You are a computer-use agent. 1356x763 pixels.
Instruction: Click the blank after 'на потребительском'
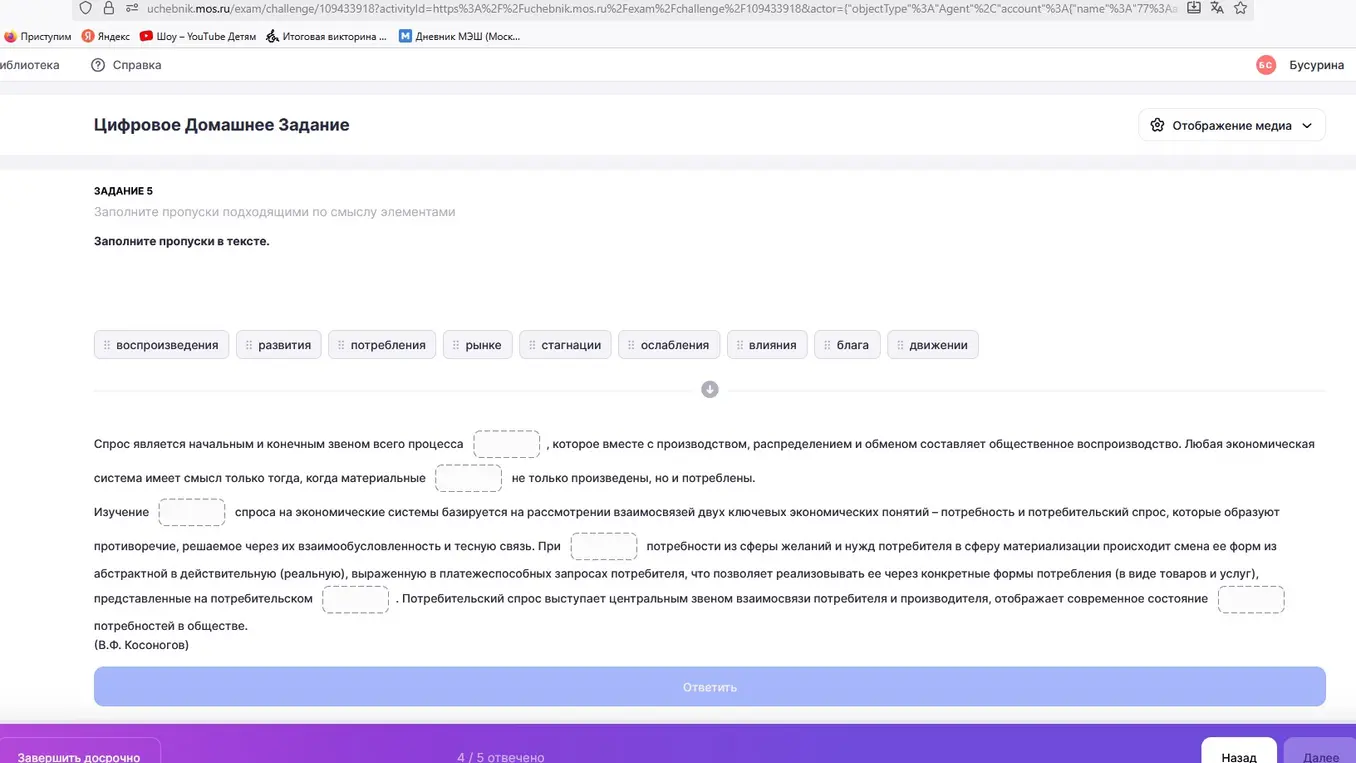click(x=355, y=599)
